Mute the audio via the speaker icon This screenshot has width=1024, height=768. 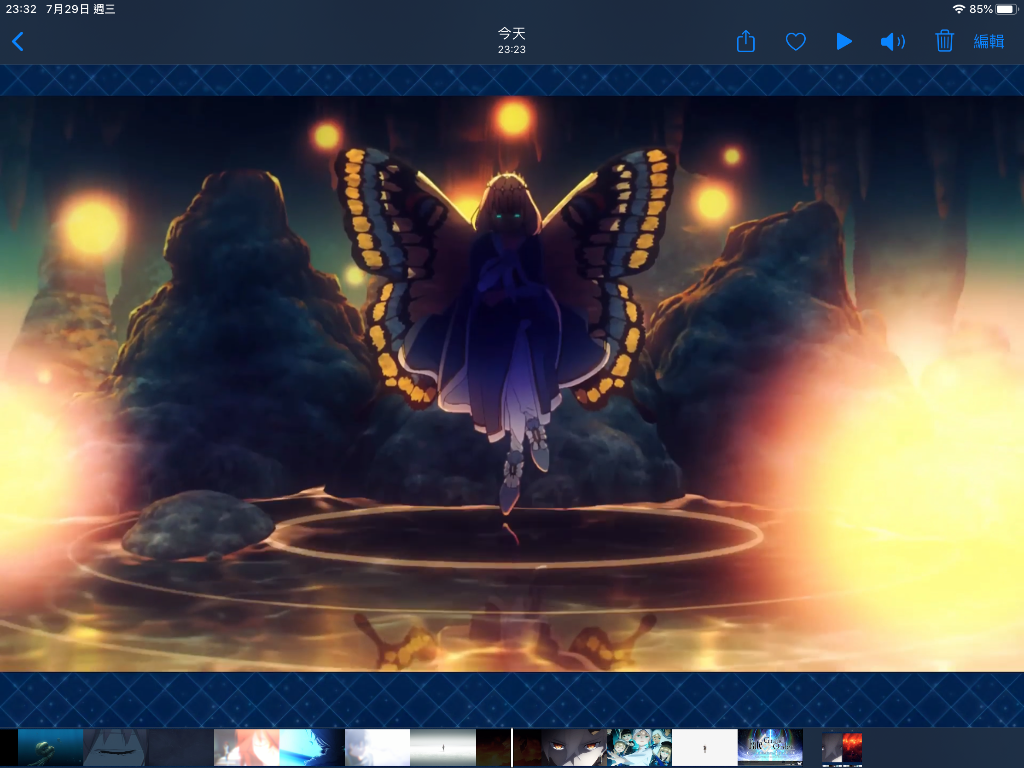(x=892, y=42)
